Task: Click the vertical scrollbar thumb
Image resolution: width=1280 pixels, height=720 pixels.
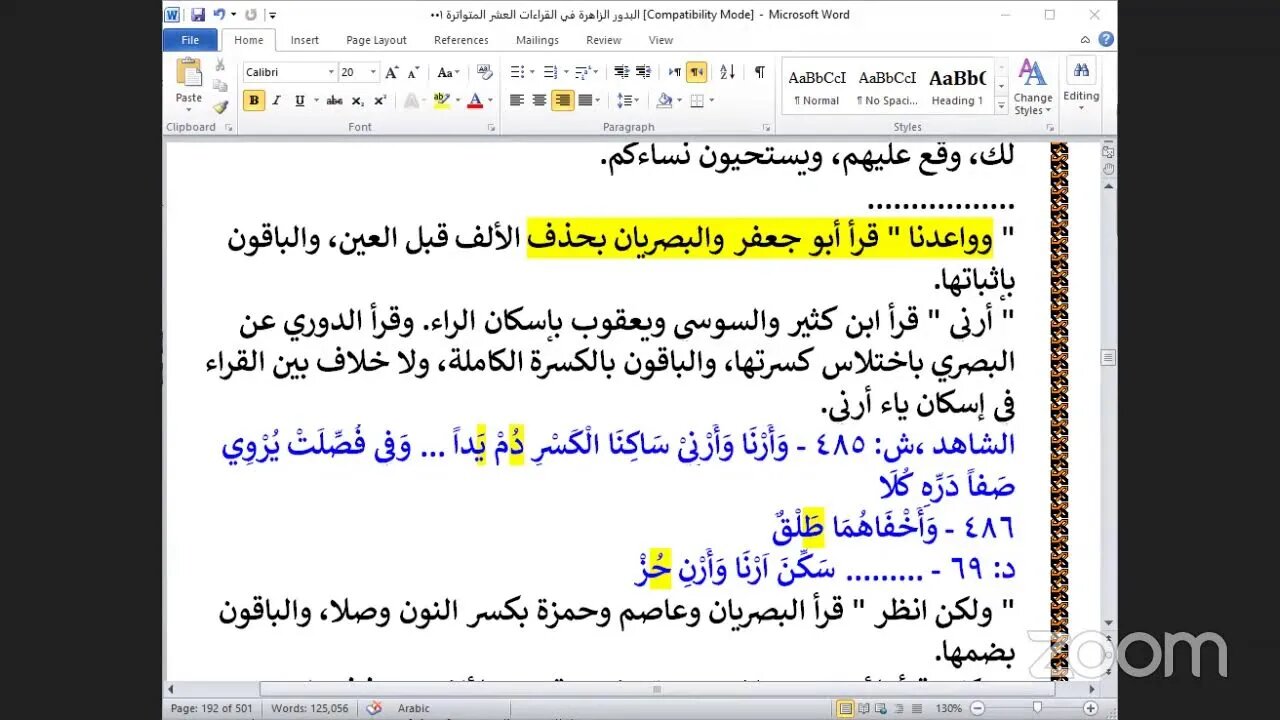Action: click(x=1108, y=357)
